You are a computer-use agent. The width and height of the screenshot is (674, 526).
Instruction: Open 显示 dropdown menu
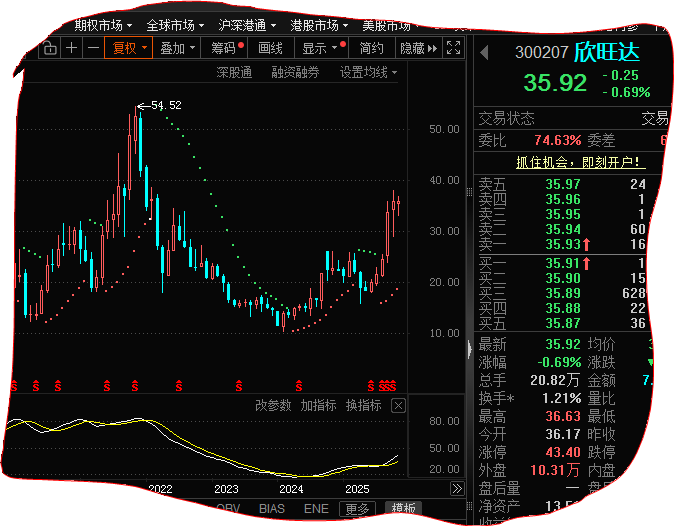[321, 48]
